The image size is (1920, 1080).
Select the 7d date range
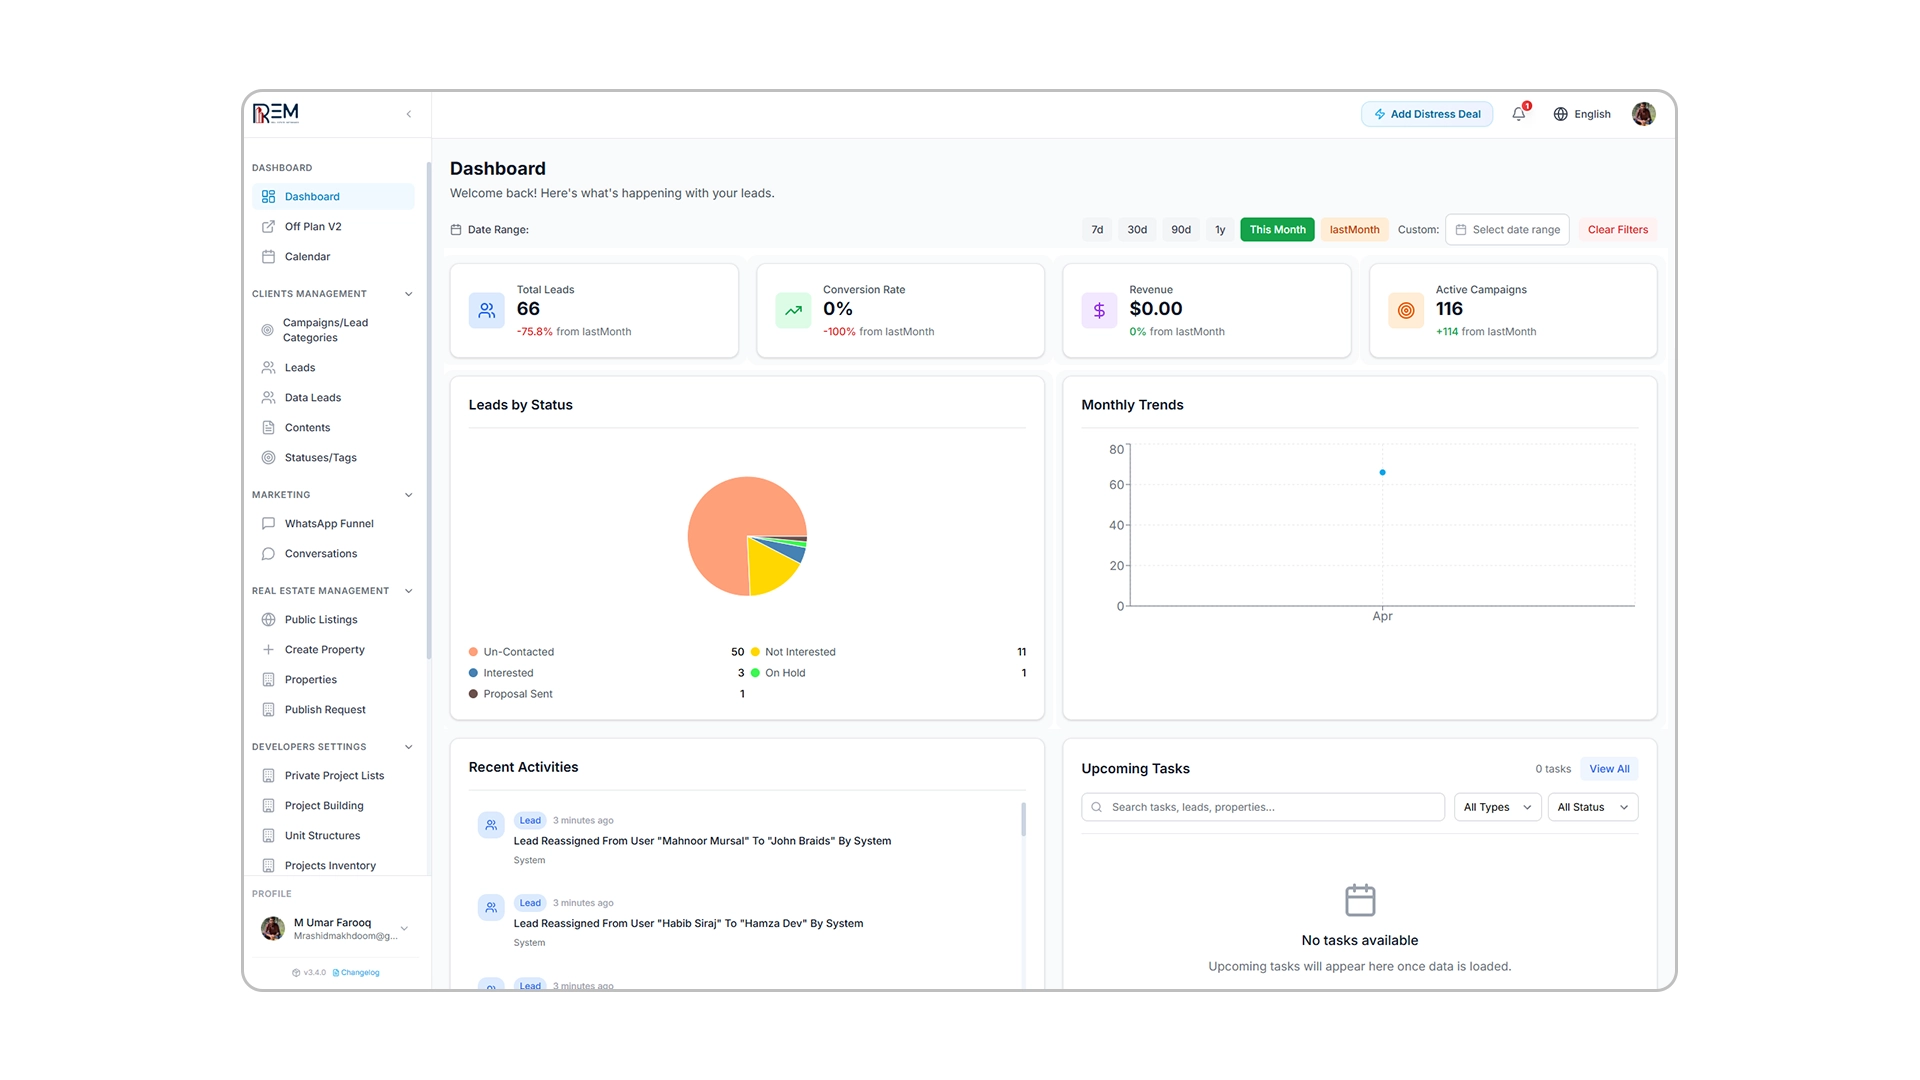[x=1097, y=230]
